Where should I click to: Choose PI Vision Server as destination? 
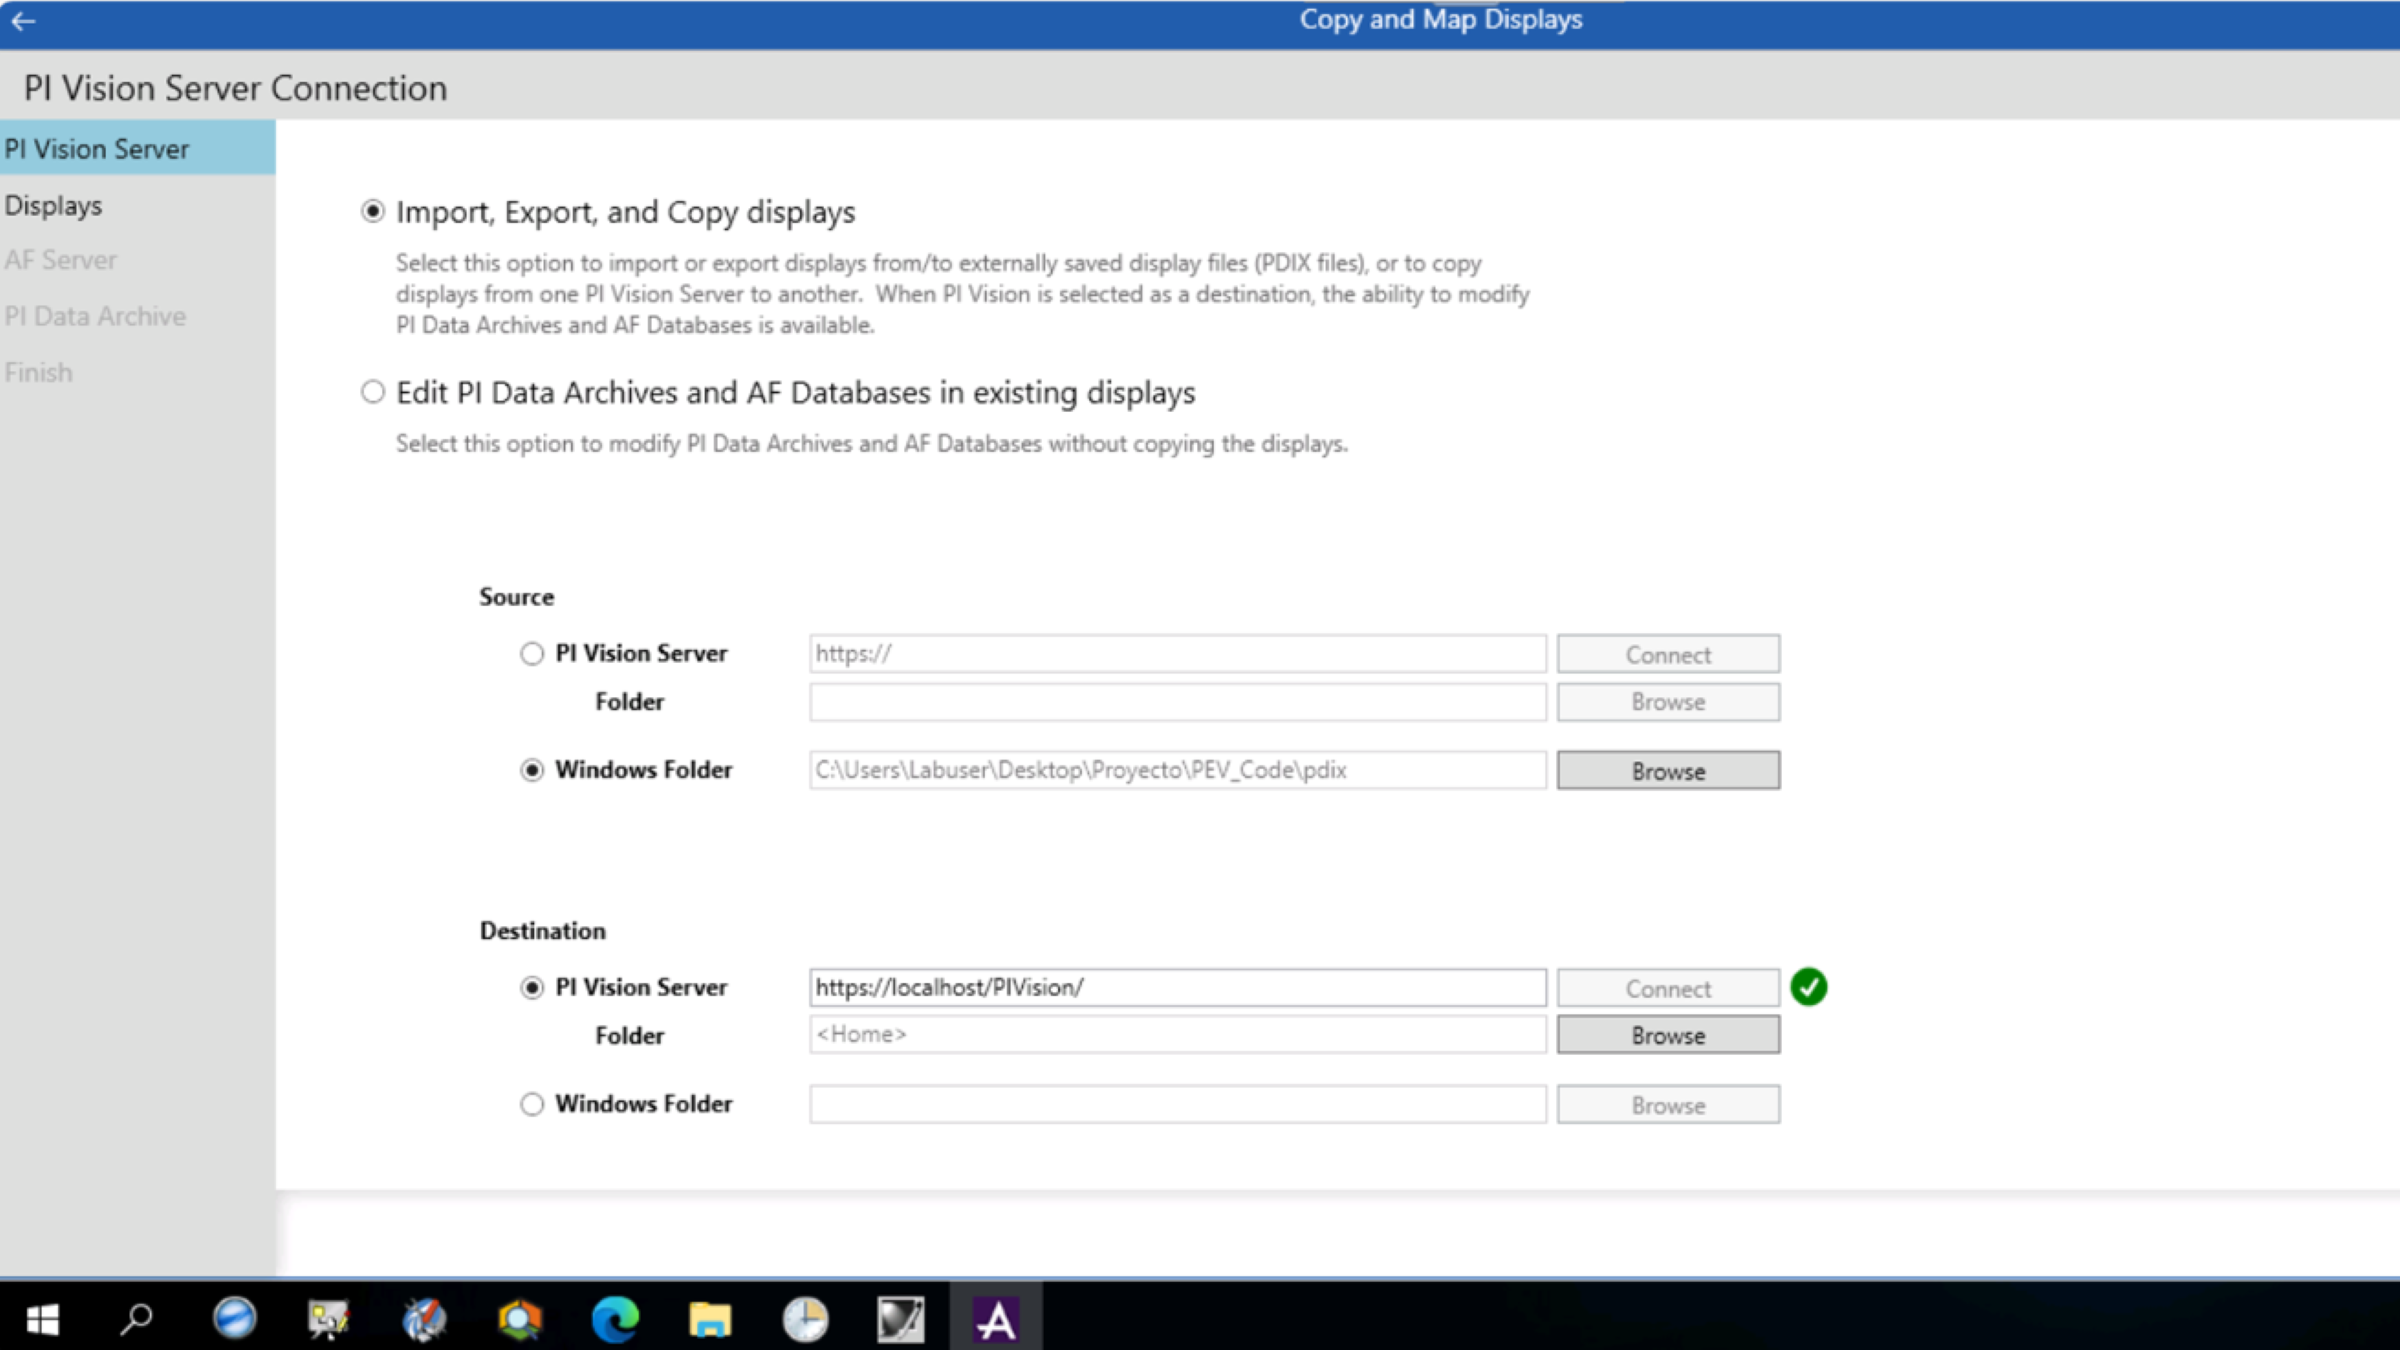(531, 987)
